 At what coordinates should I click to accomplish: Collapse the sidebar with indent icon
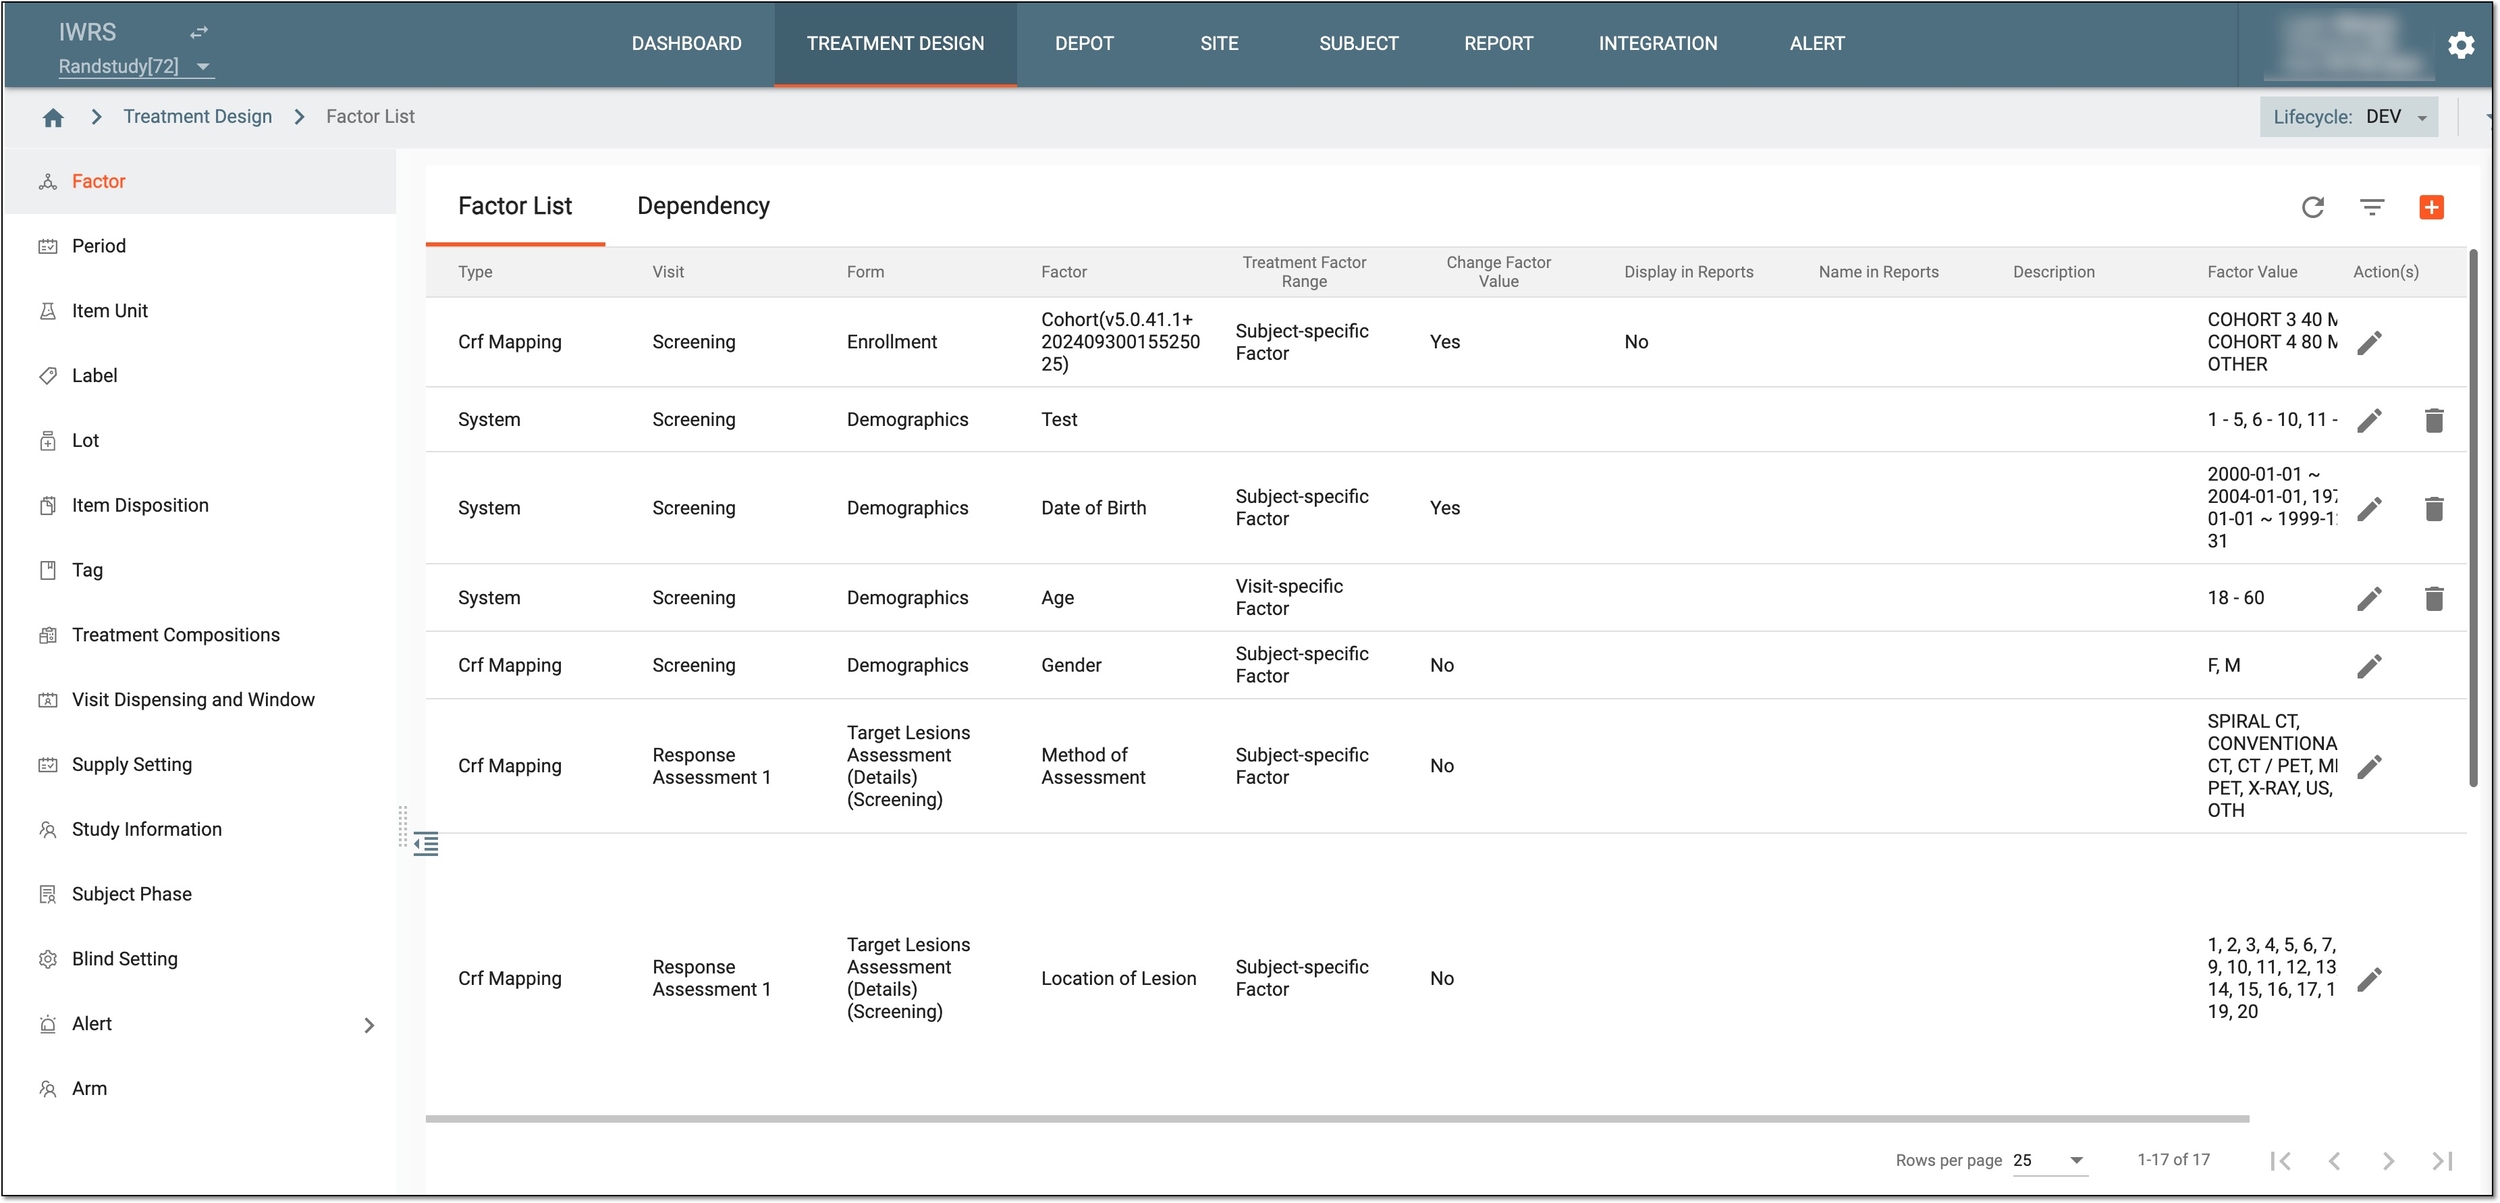click(426, 844)
